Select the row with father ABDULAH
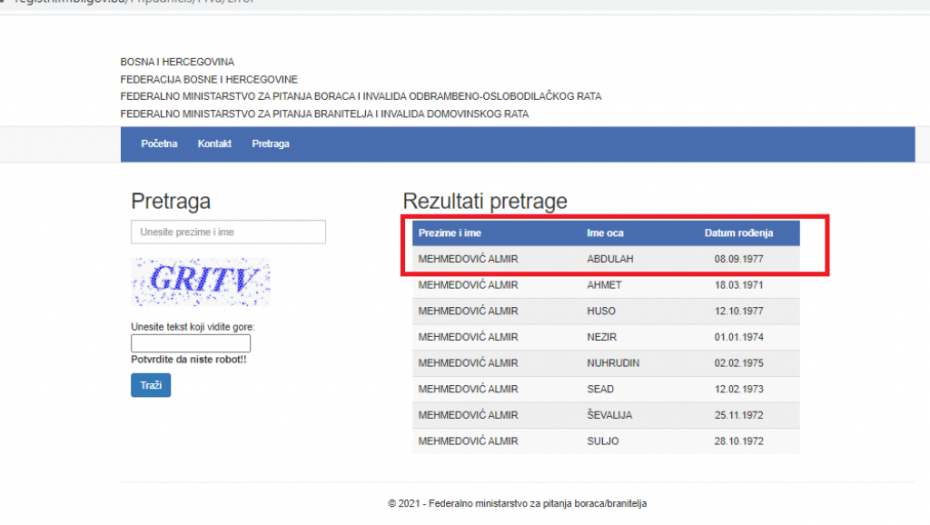Image resolution: width=930 pixels, height=525 pixels. [x=605, y=259]
